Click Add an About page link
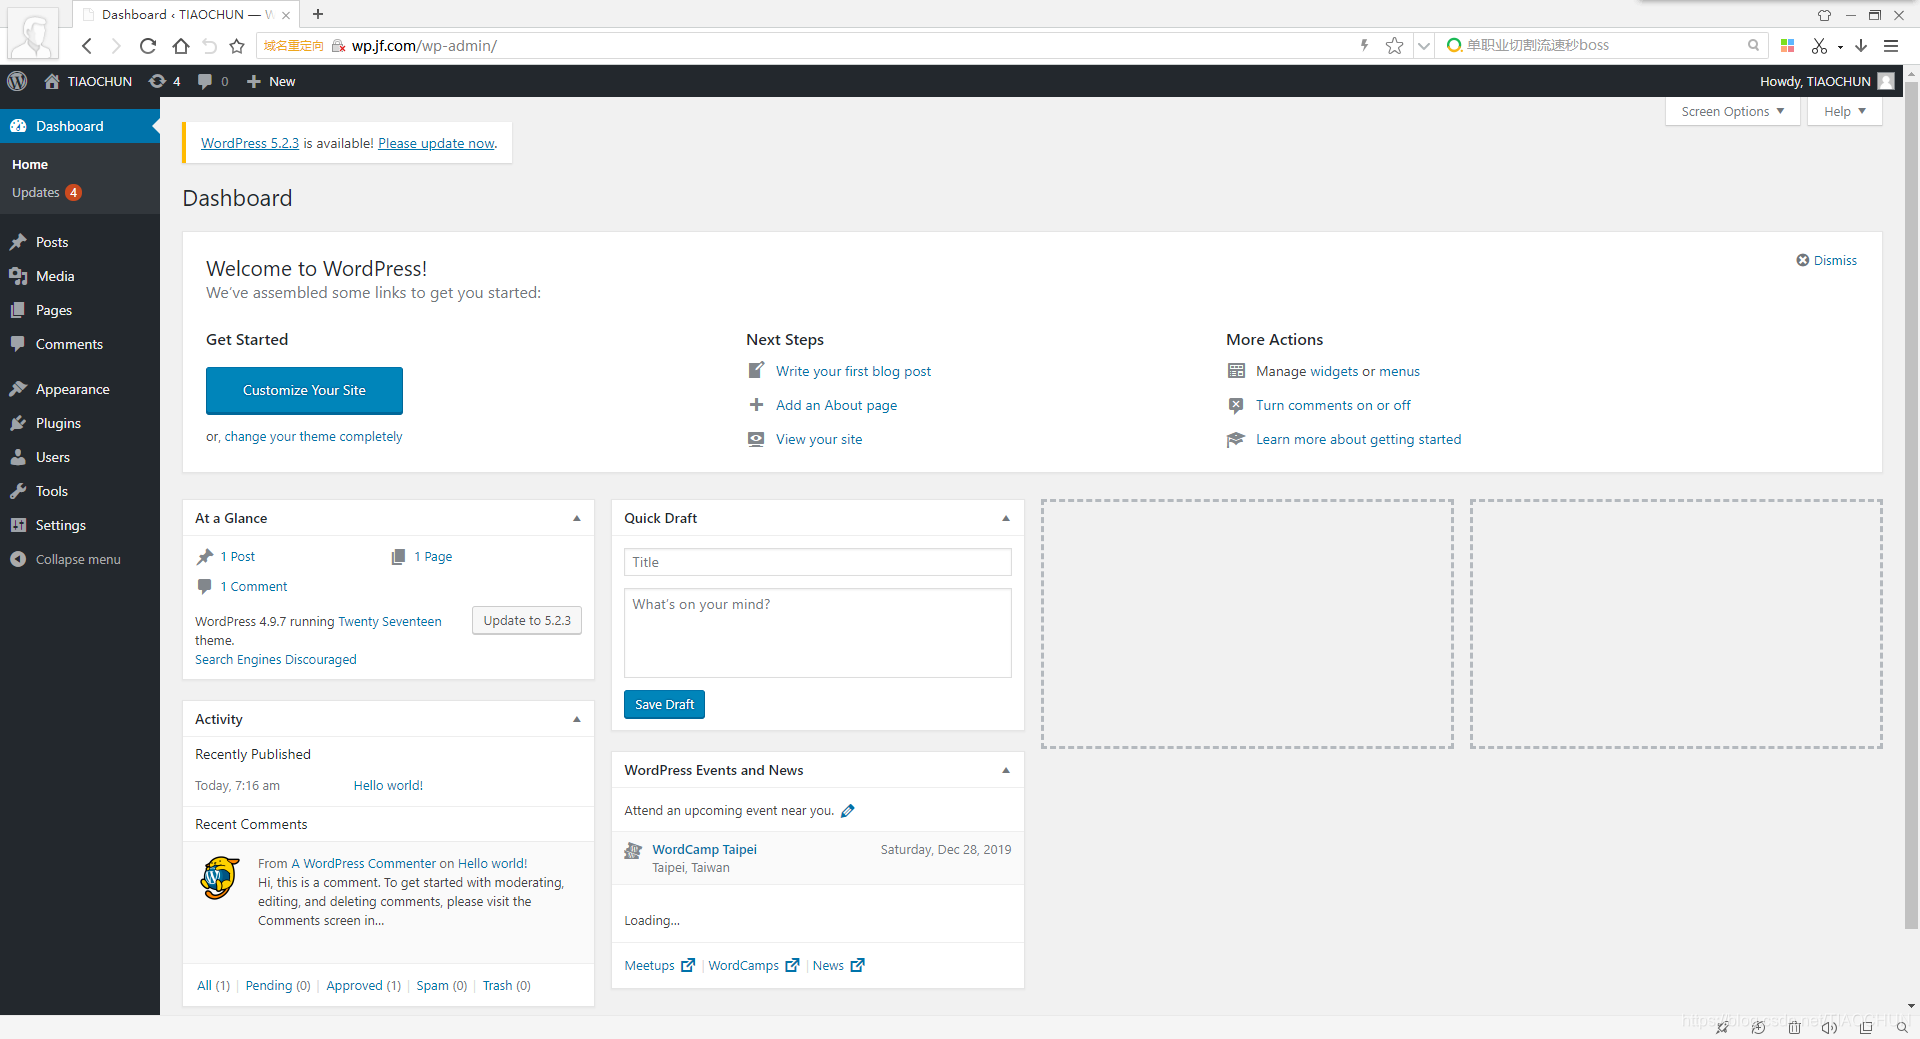Viewport: 1920px width, 1039px height. (836, 405)
